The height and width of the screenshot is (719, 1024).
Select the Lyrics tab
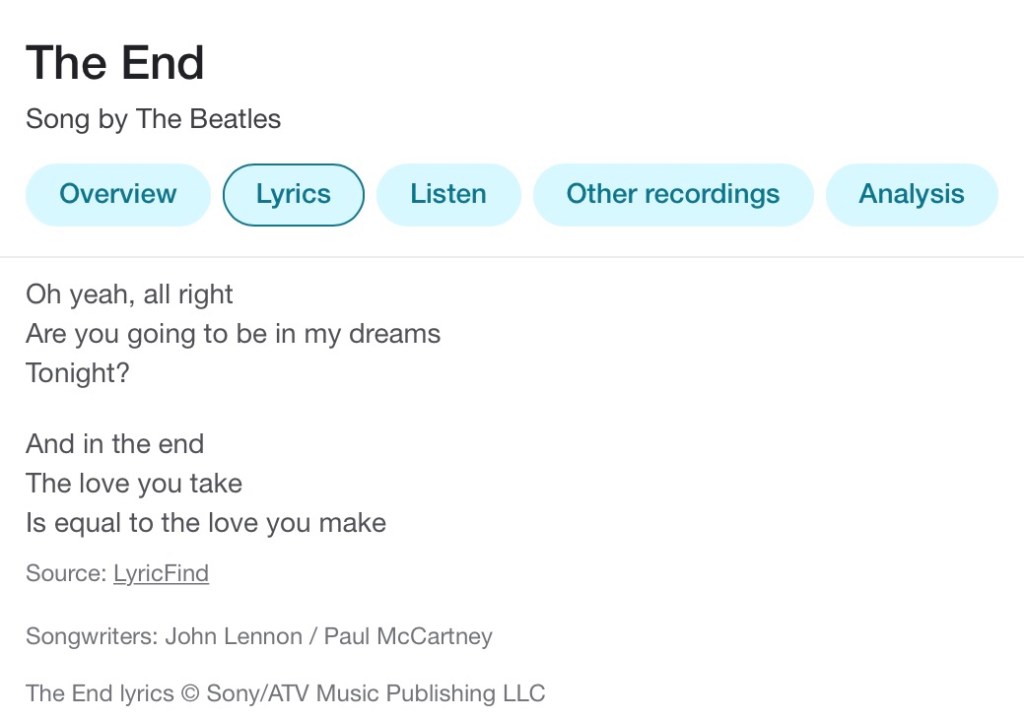293,194
